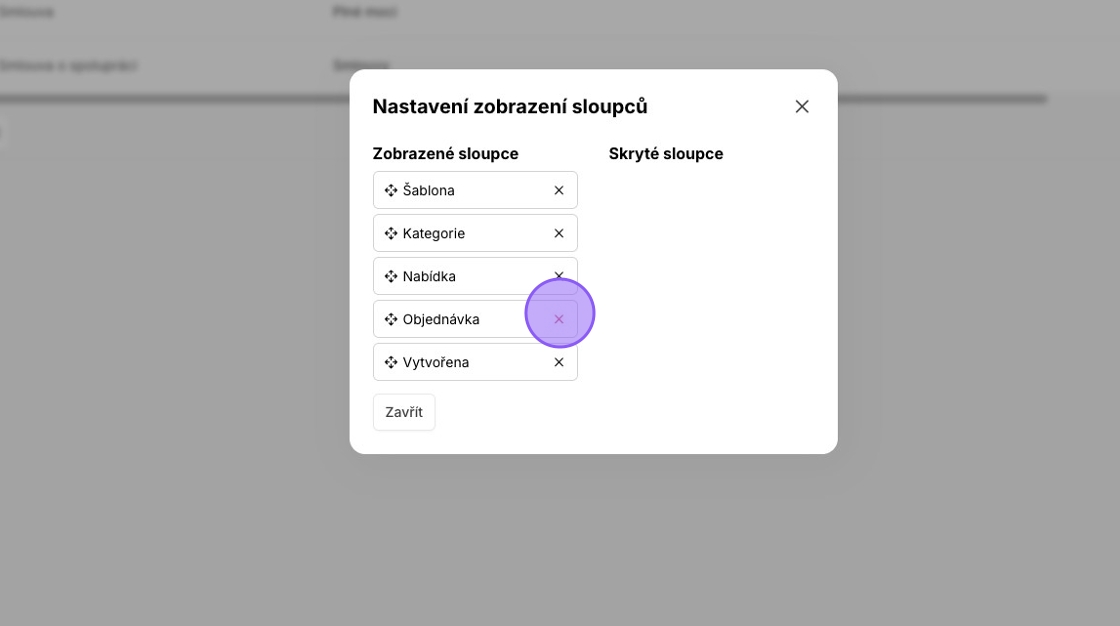
Task: Click the move icon next to Objednávka
Action: click(391, 319)
